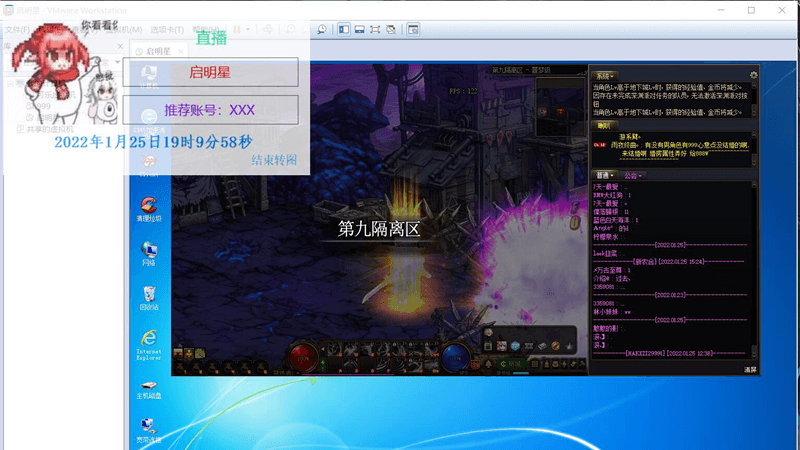The image size is (800, 450).
Task: Click the 推荐账号: XXX box
Action: point(210,110)
